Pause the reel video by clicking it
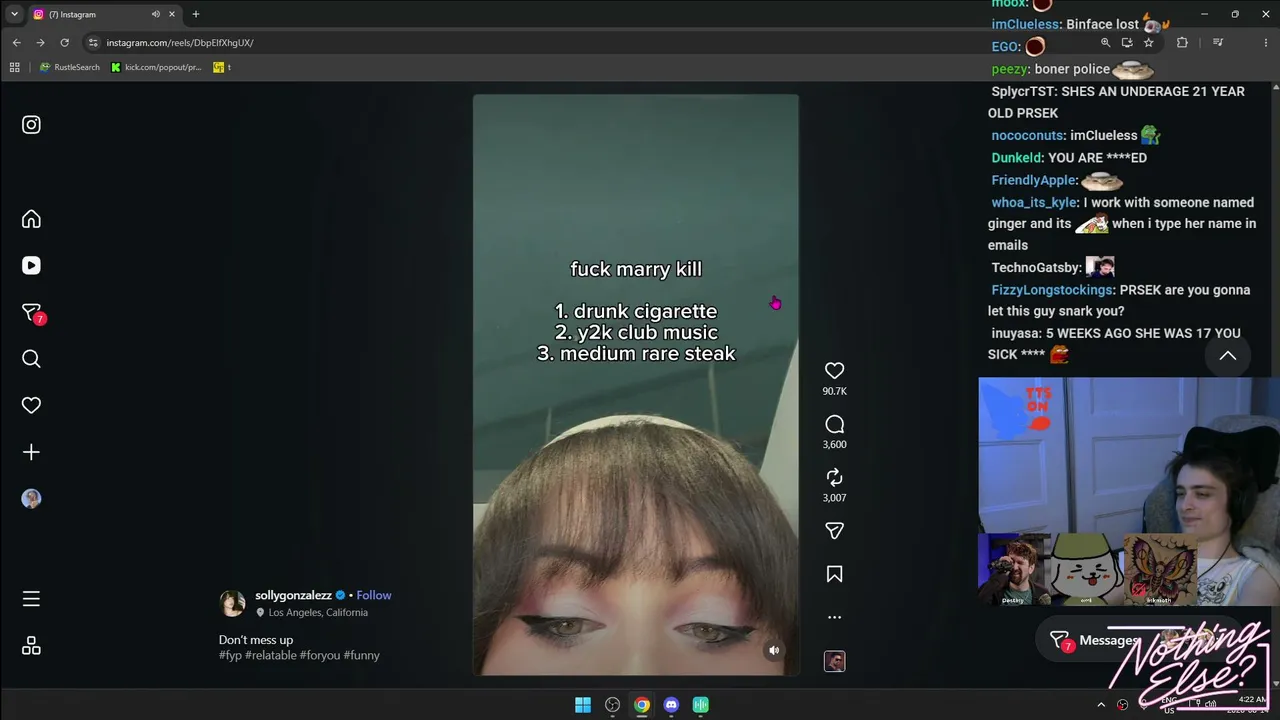The height and width of the screenshot is (720, 1280). (636, 385)
